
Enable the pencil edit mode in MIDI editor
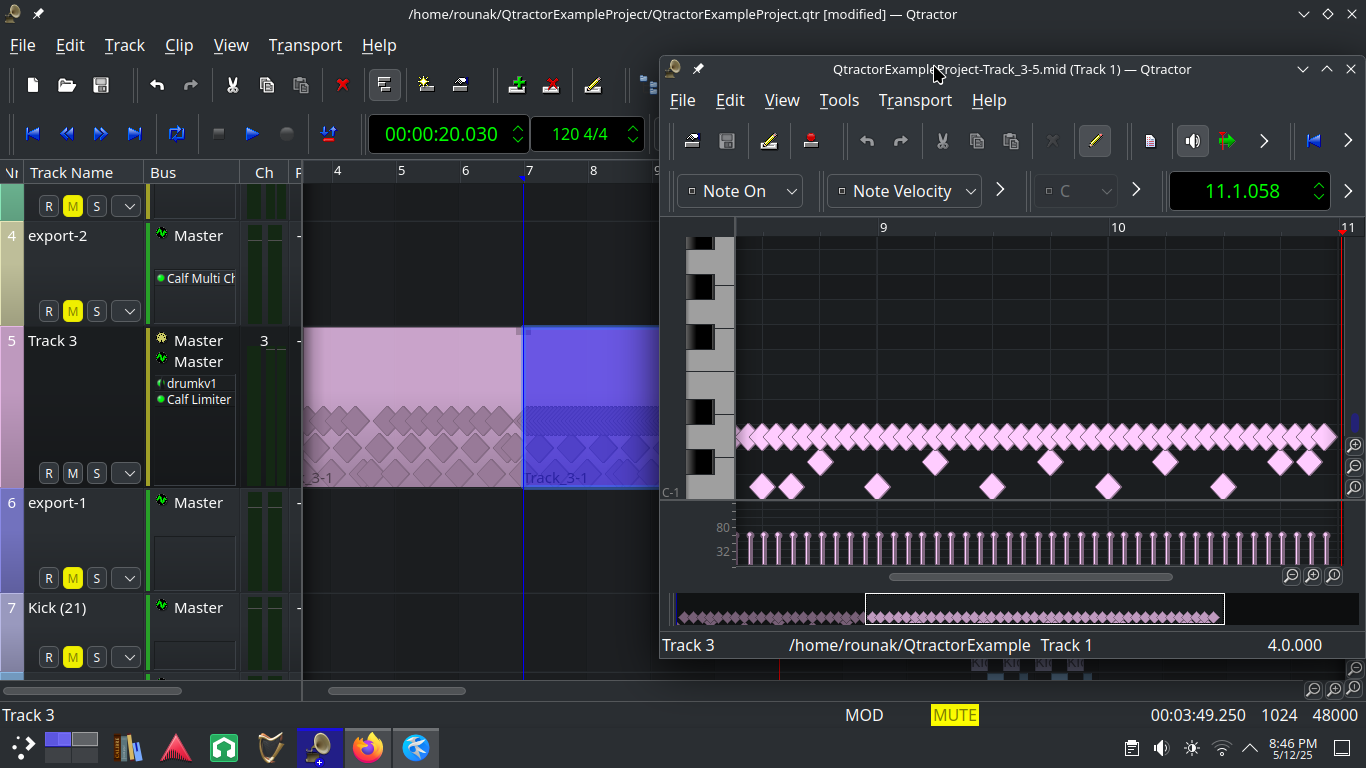tap(1095, 141)
